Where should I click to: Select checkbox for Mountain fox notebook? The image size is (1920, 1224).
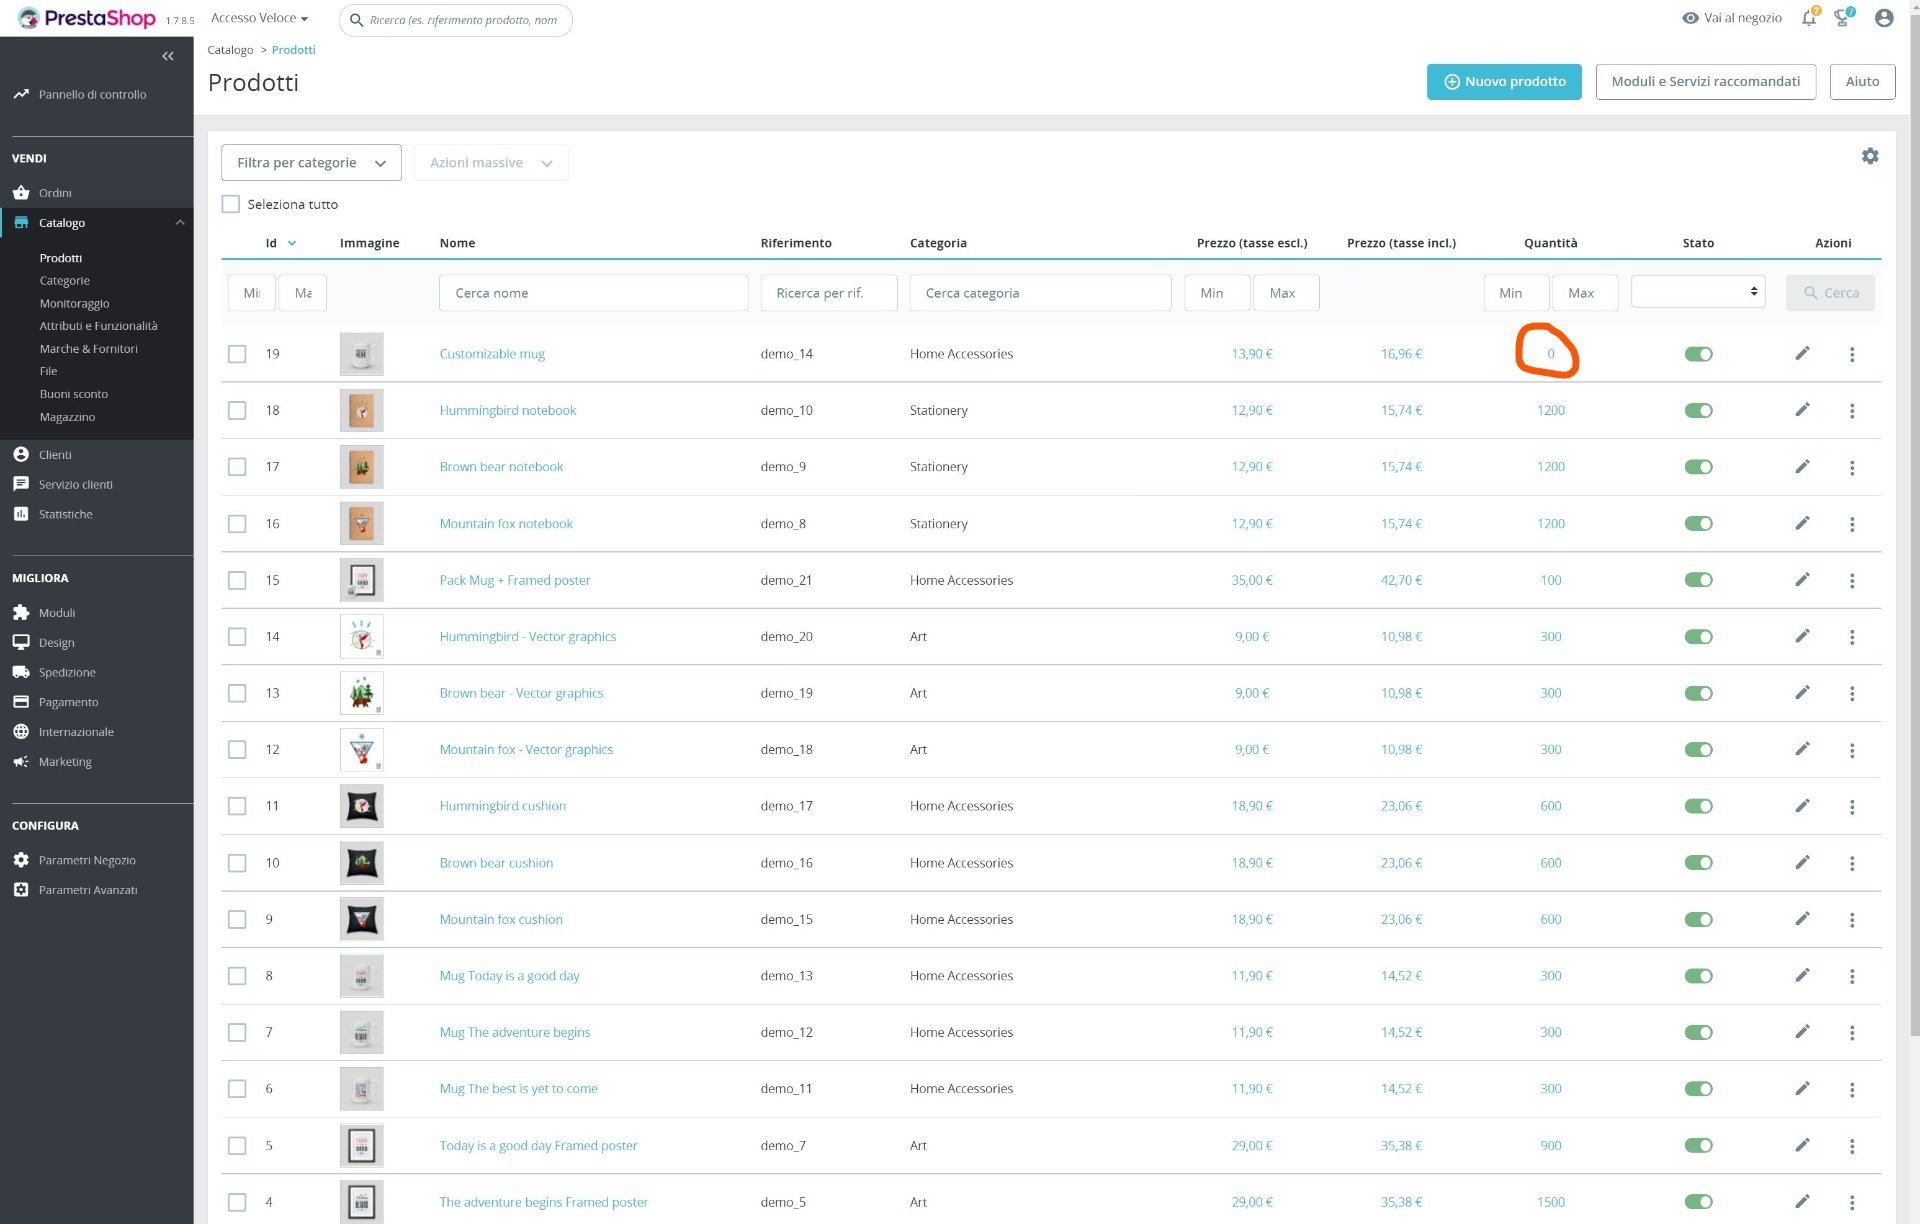tap(237, 523)
